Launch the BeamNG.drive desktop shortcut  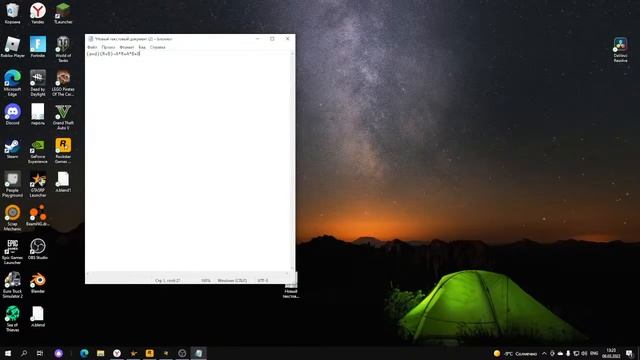pyautogui.click(x=38, y=216)
